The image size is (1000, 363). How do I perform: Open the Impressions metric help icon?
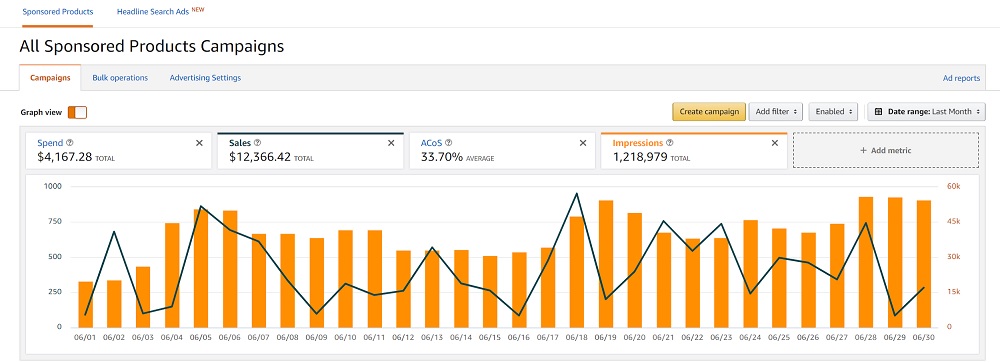[x=670, y=143]
